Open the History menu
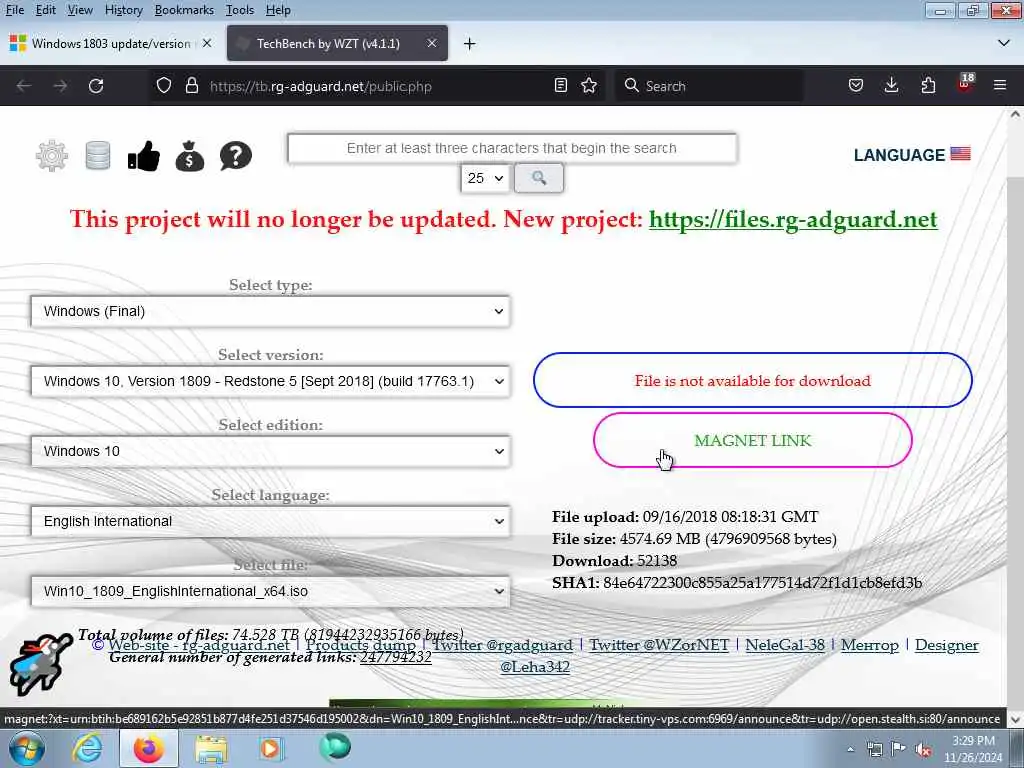 [x=123, y=10]
